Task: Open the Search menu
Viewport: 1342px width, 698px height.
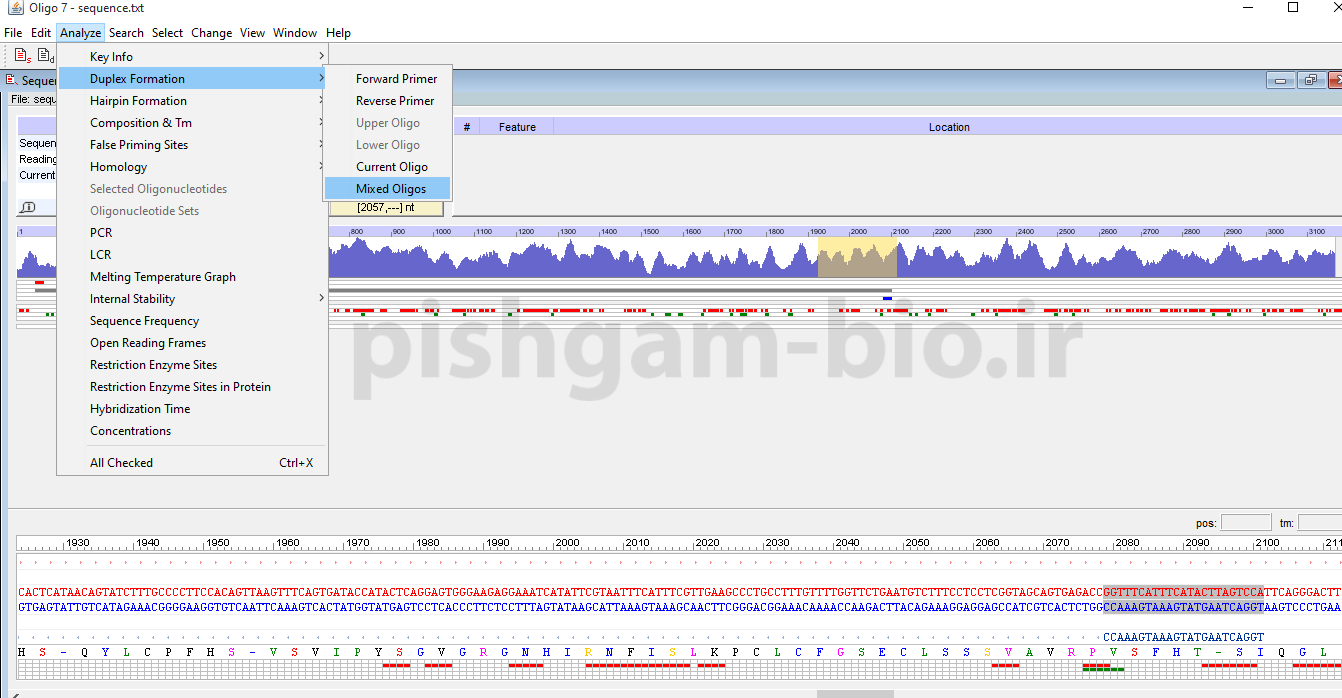Action: (126, 33)
